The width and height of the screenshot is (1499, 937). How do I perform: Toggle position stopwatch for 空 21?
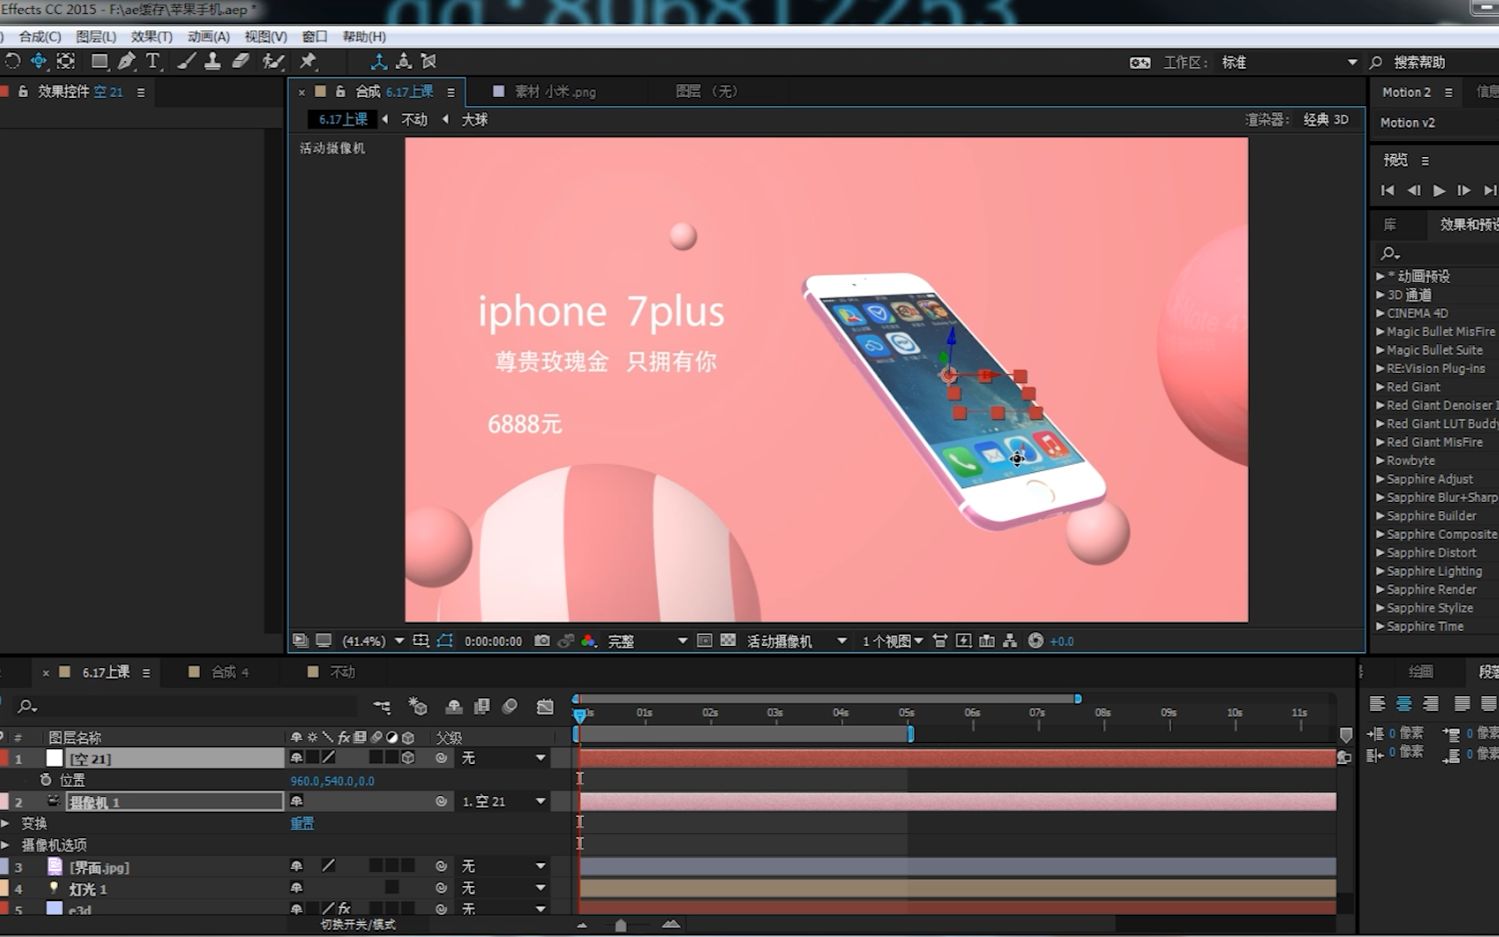pyautogui.click(x=45, y=779)
